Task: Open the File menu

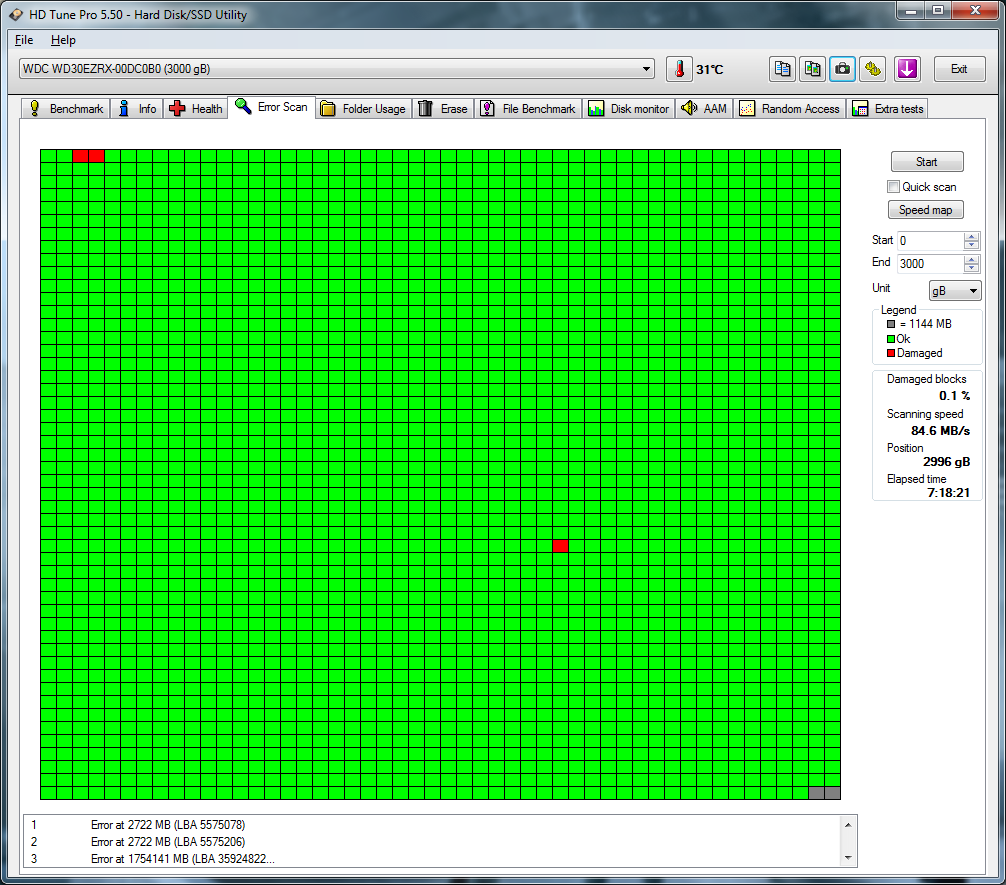Action: pos(24,40)
